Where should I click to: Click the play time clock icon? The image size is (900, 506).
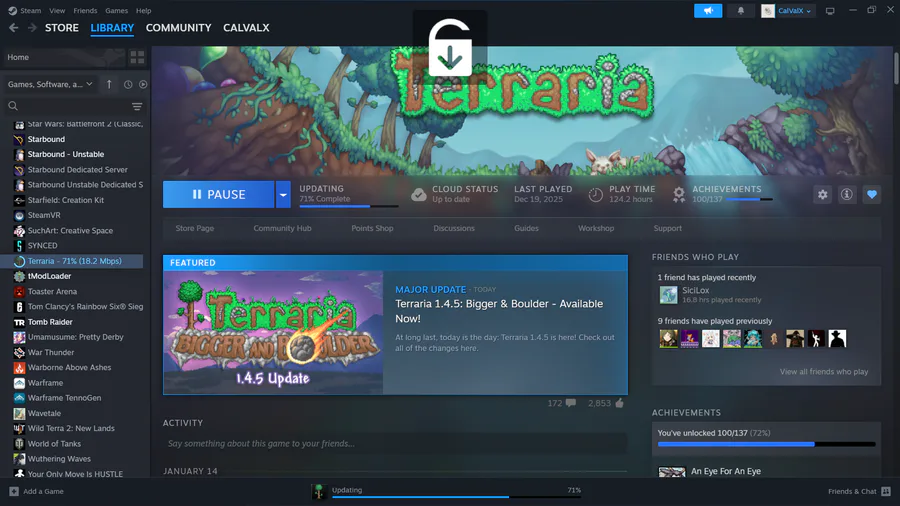pyautogui.click(x=596, y=194)
